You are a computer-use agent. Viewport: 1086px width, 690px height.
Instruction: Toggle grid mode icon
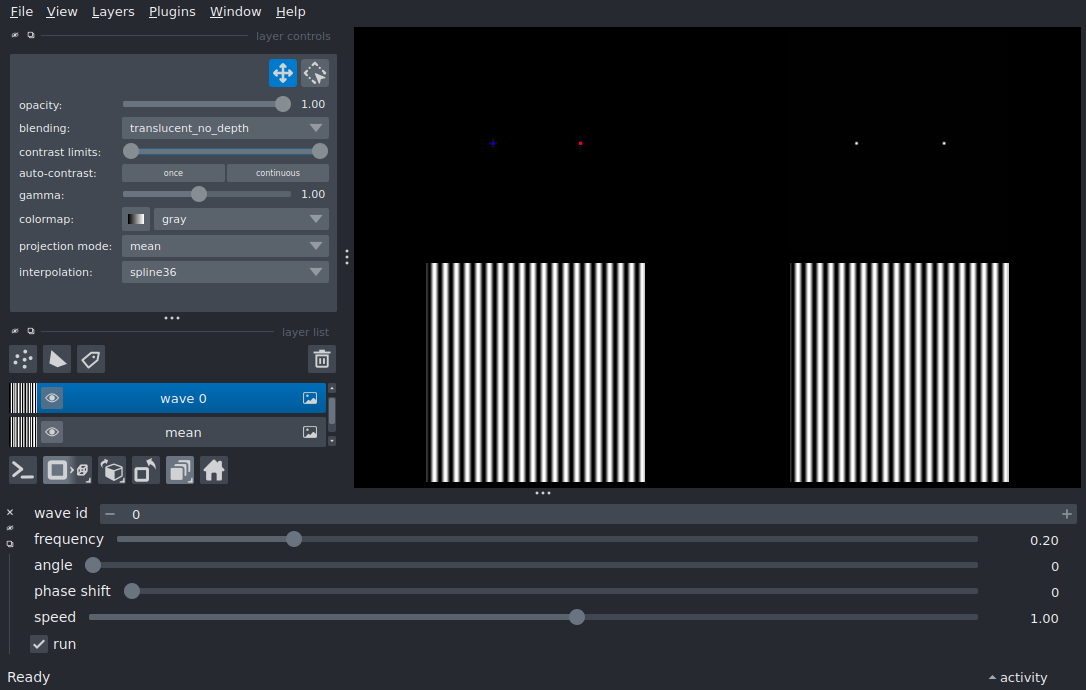tap(180, 470)
